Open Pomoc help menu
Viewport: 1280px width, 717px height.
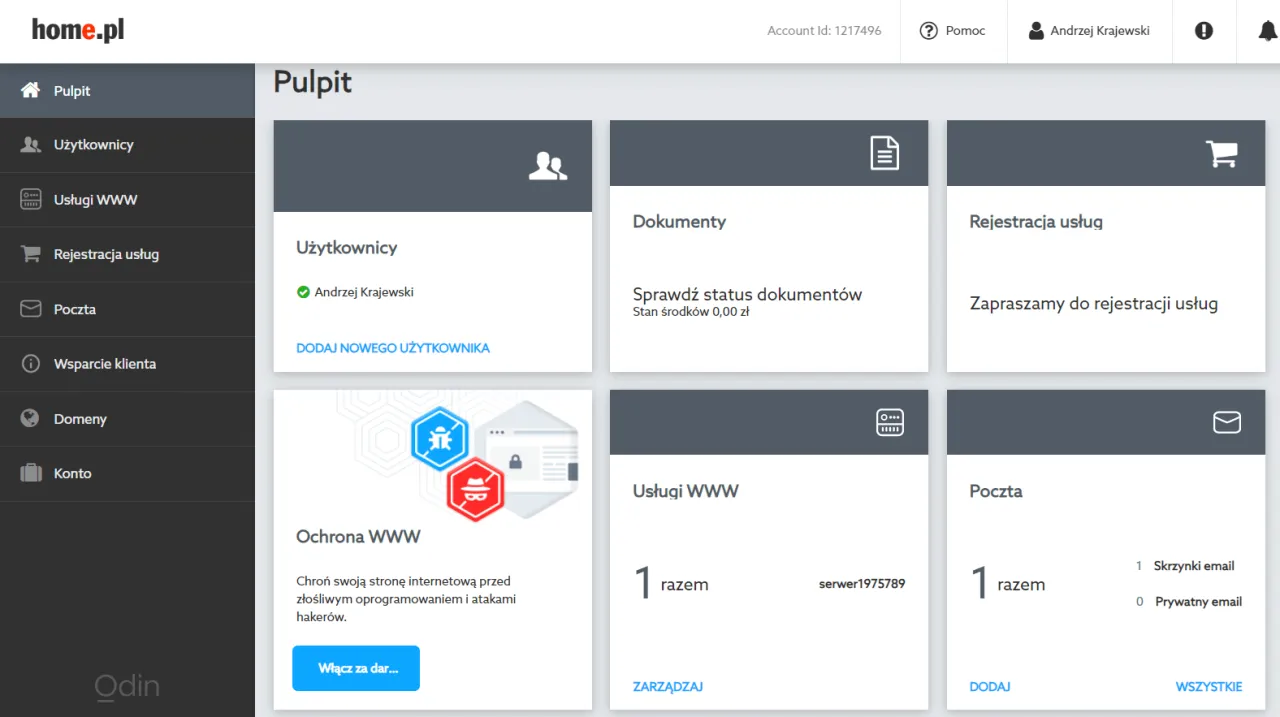coord(952,31)
